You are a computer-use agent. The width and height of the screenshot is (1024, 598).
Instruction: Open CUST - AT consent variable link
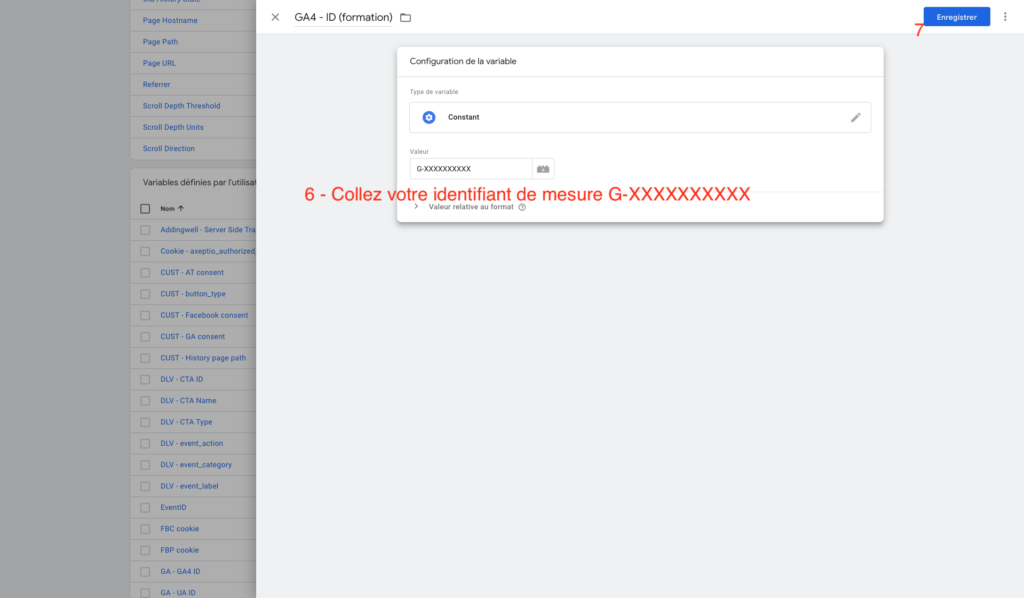192,273
